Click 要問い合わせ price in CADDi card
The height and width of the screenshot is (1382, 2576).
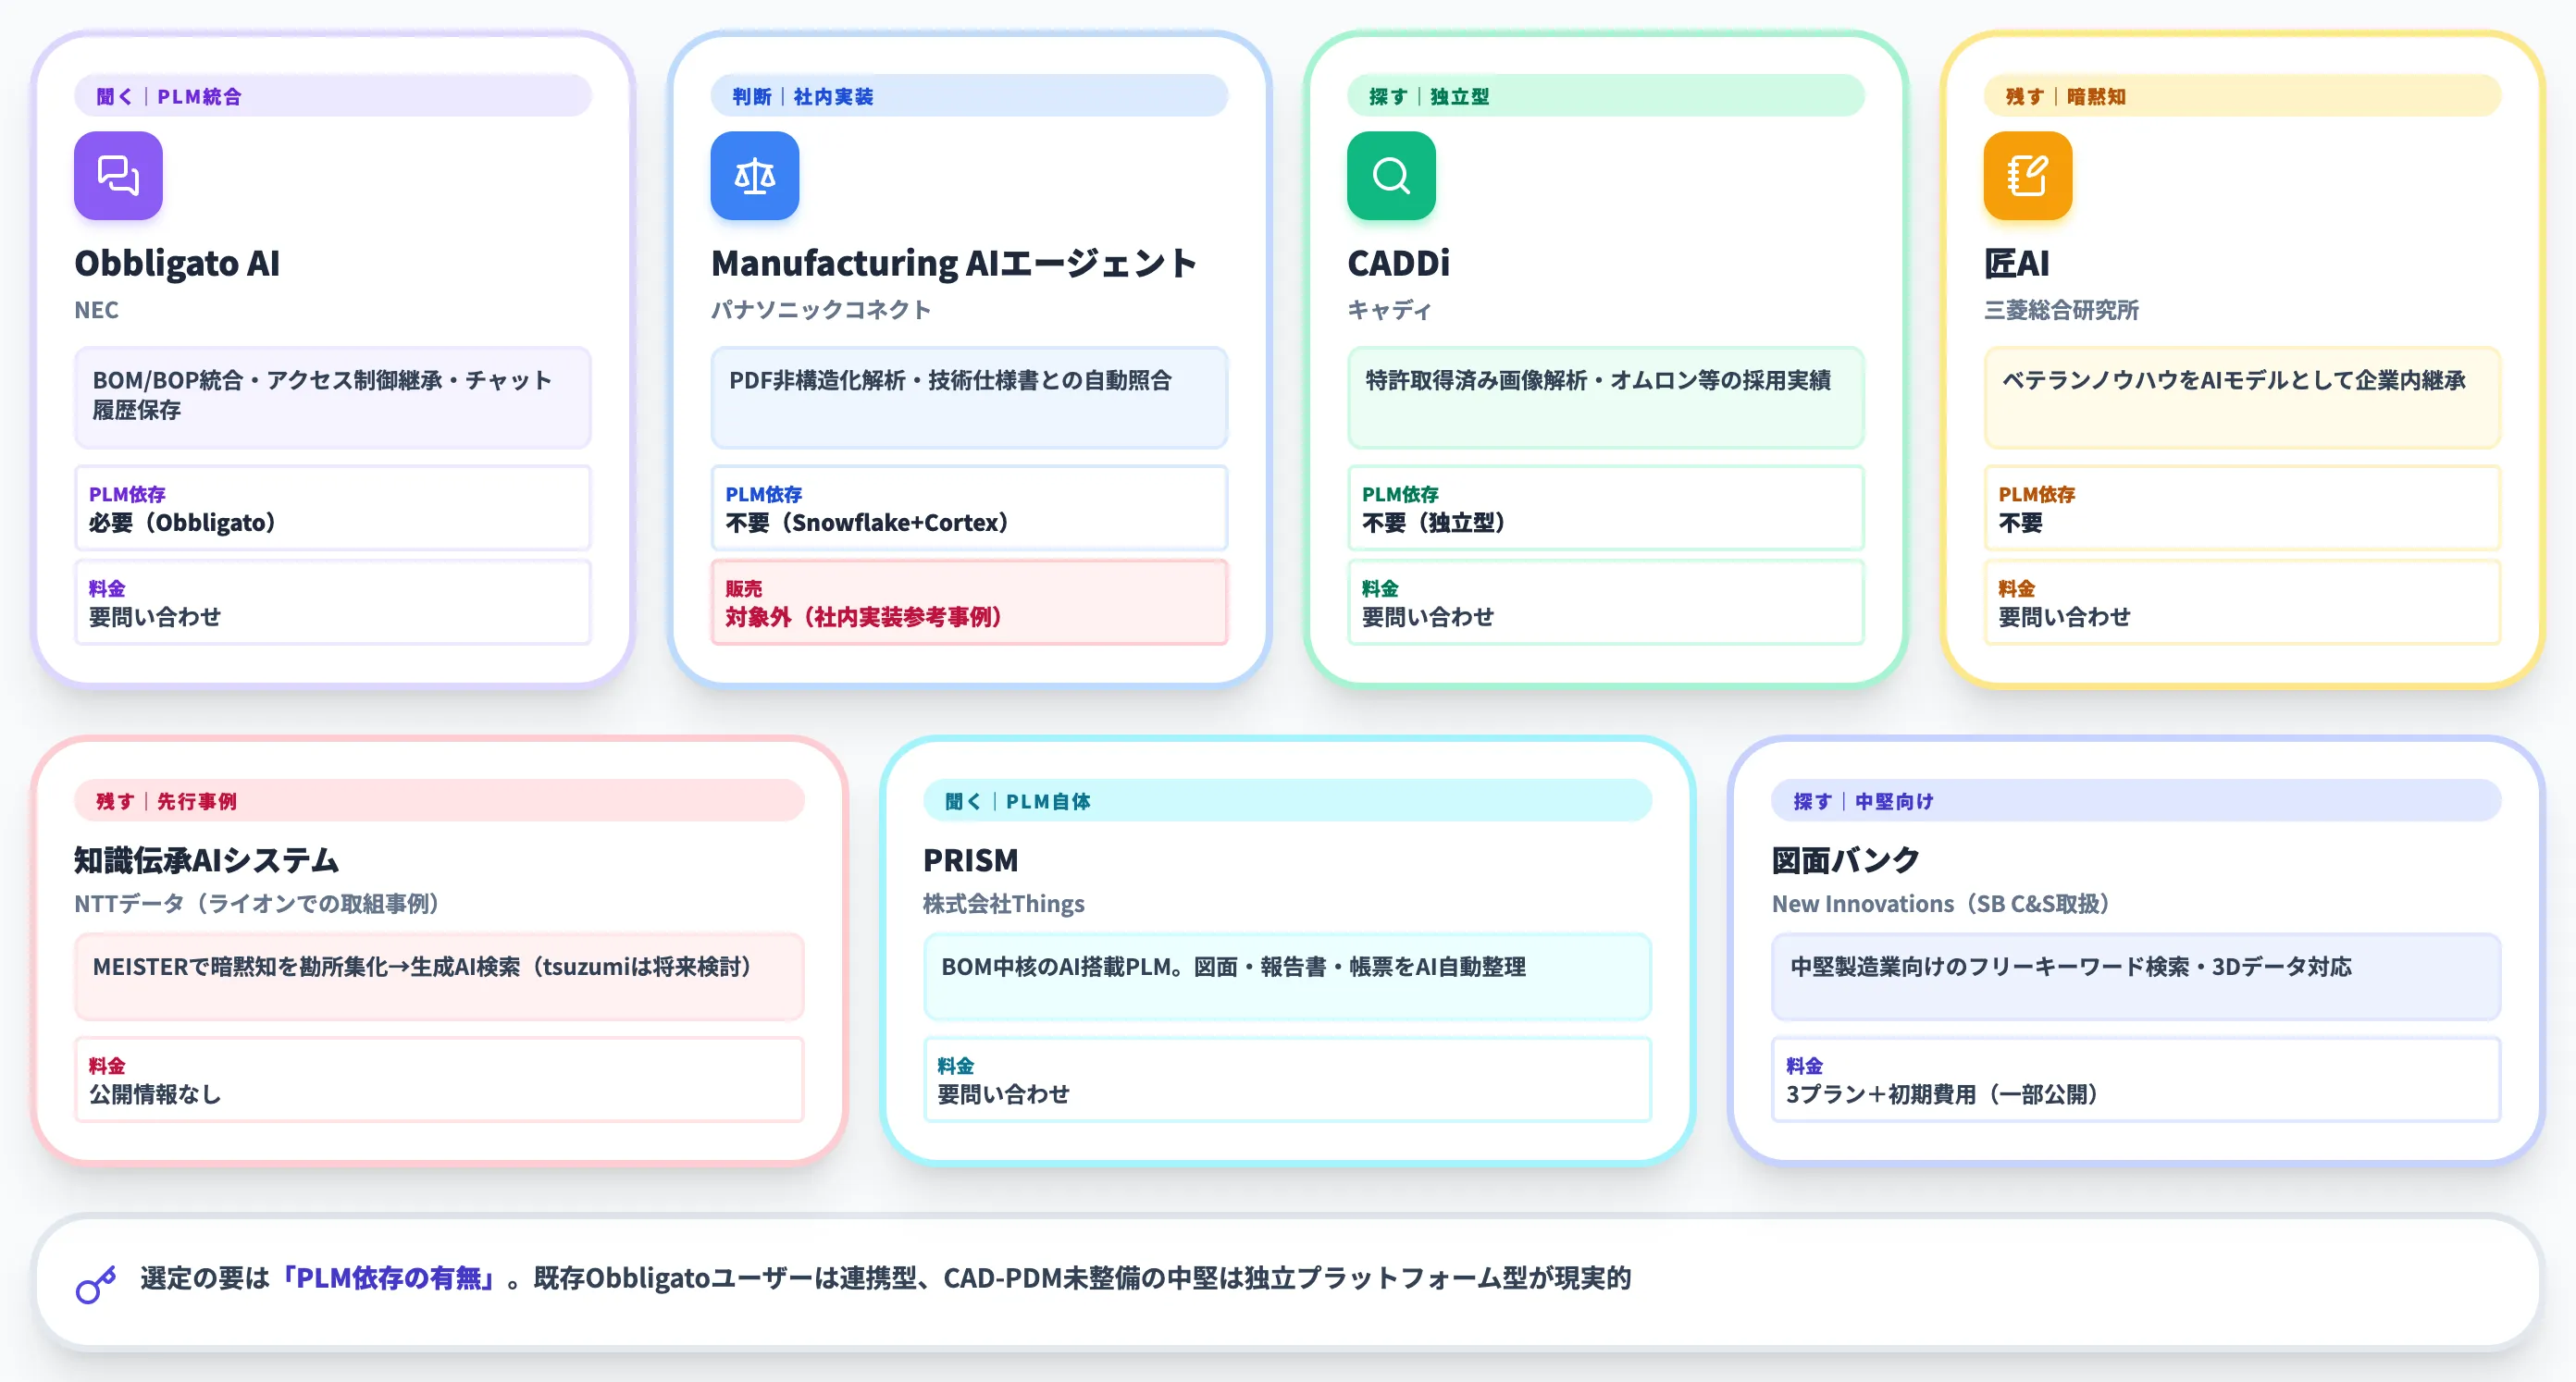pyautogui.click(x=1606, y=602)
